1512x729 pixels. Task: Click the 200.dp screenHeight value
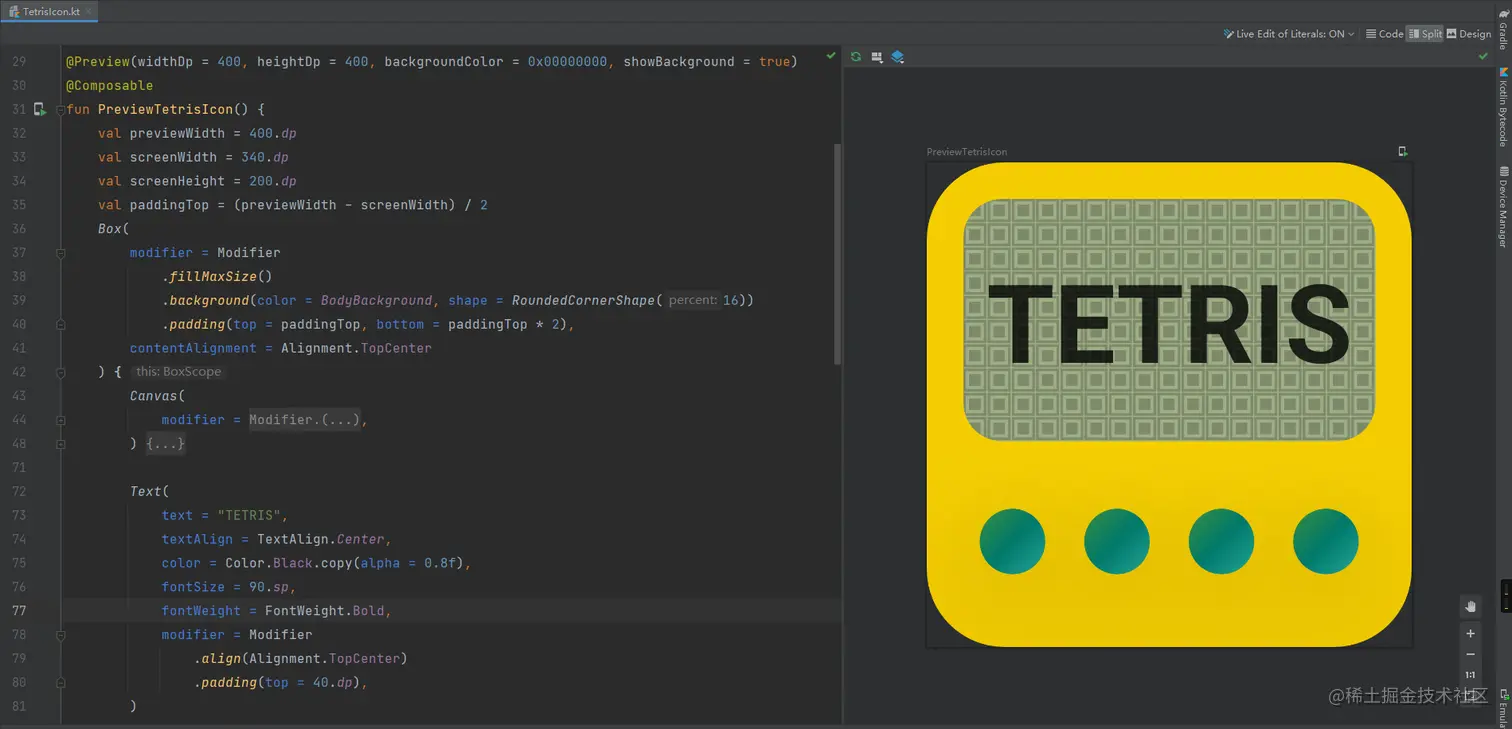(x=273, y=181)
